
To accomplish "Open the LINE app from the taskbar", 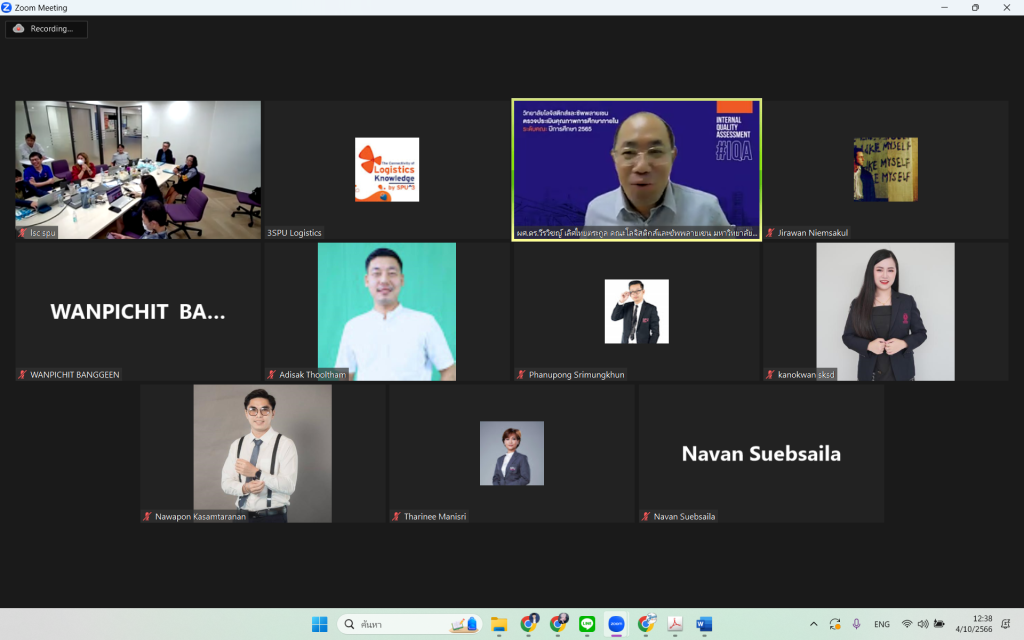I will coord(587,624).
